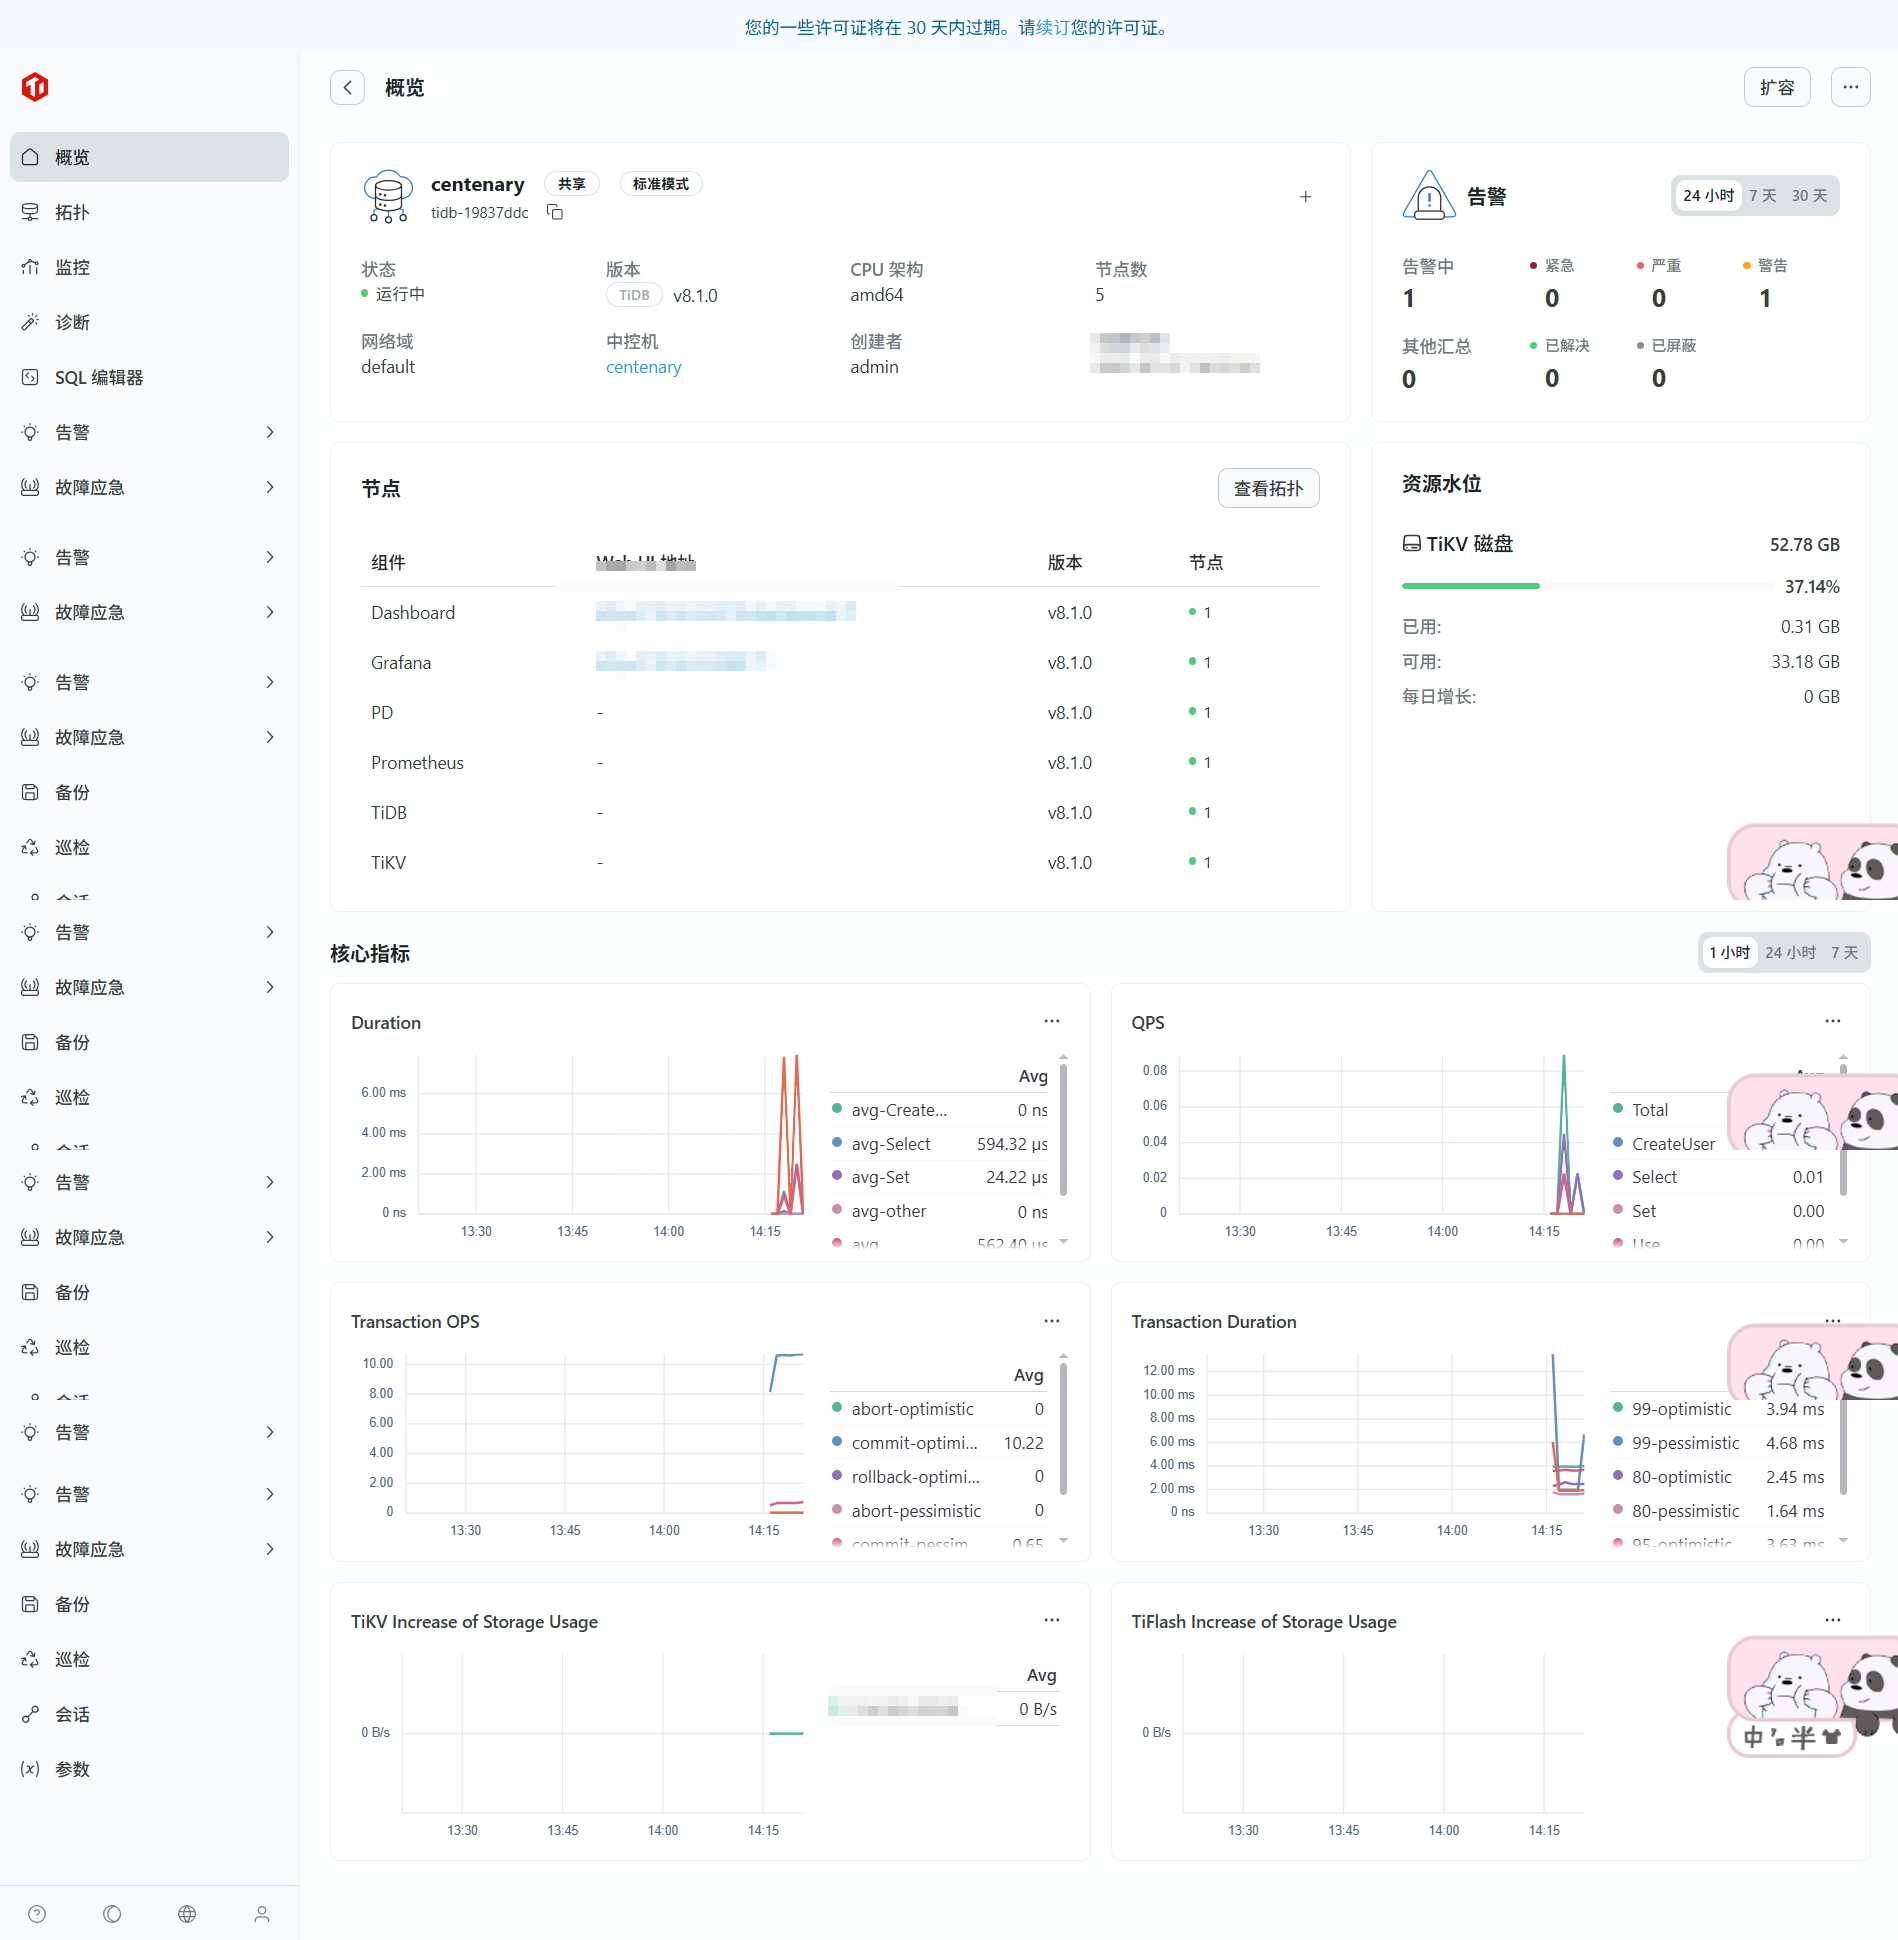Toggle avg-Set series in Duration legend
Image resolution: width=1898 pixels, height=1940 pixels.
click(x=881, y=1177)
